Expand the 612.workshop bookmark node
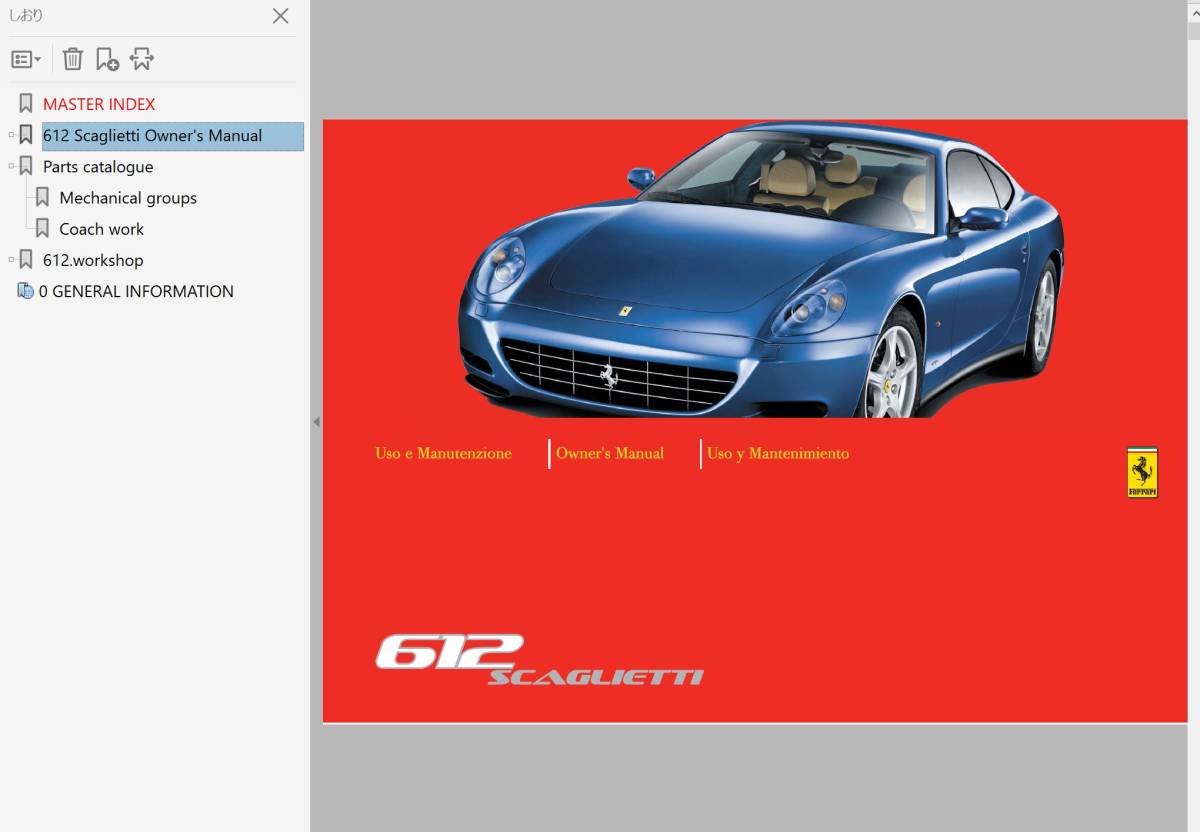 pos(11,260)
